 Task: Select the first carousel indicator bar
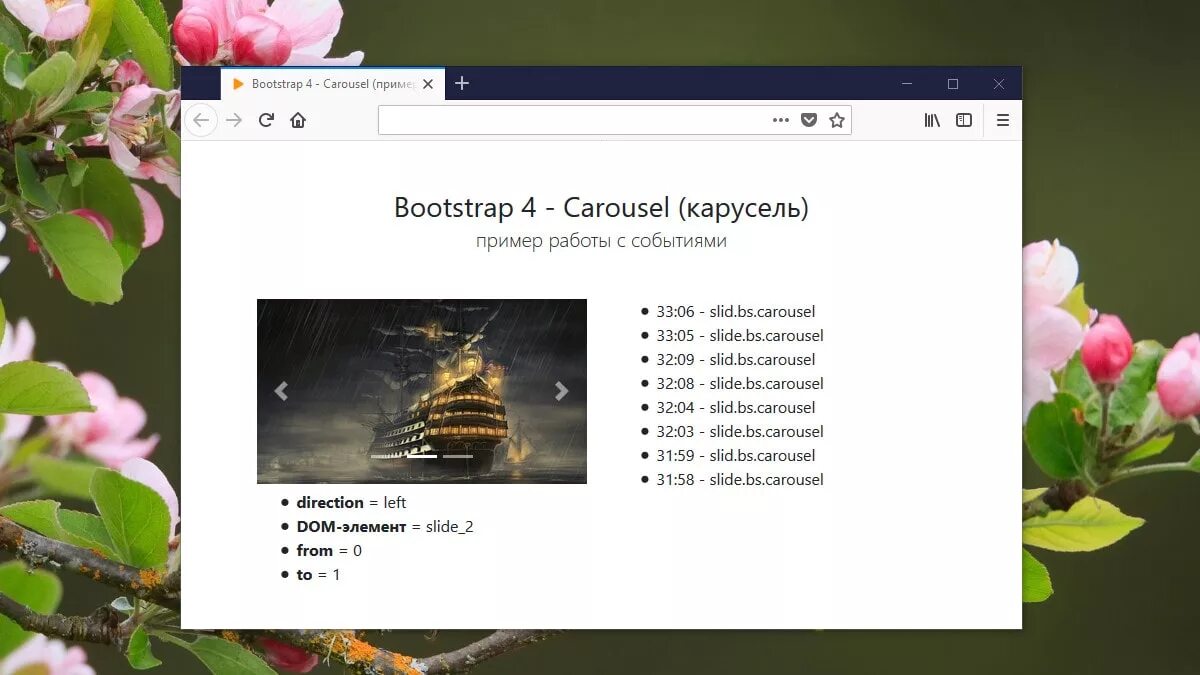[x=386, y=456]
